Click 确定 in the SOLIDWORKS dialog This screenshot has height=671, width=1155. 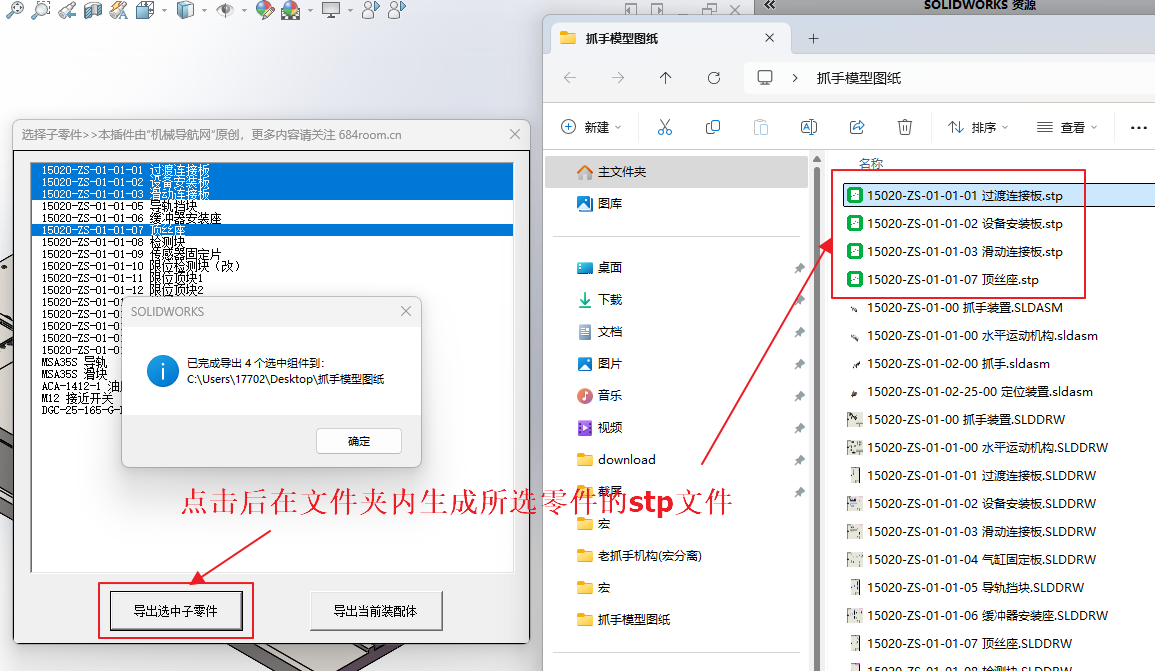(x=358, y=441)
